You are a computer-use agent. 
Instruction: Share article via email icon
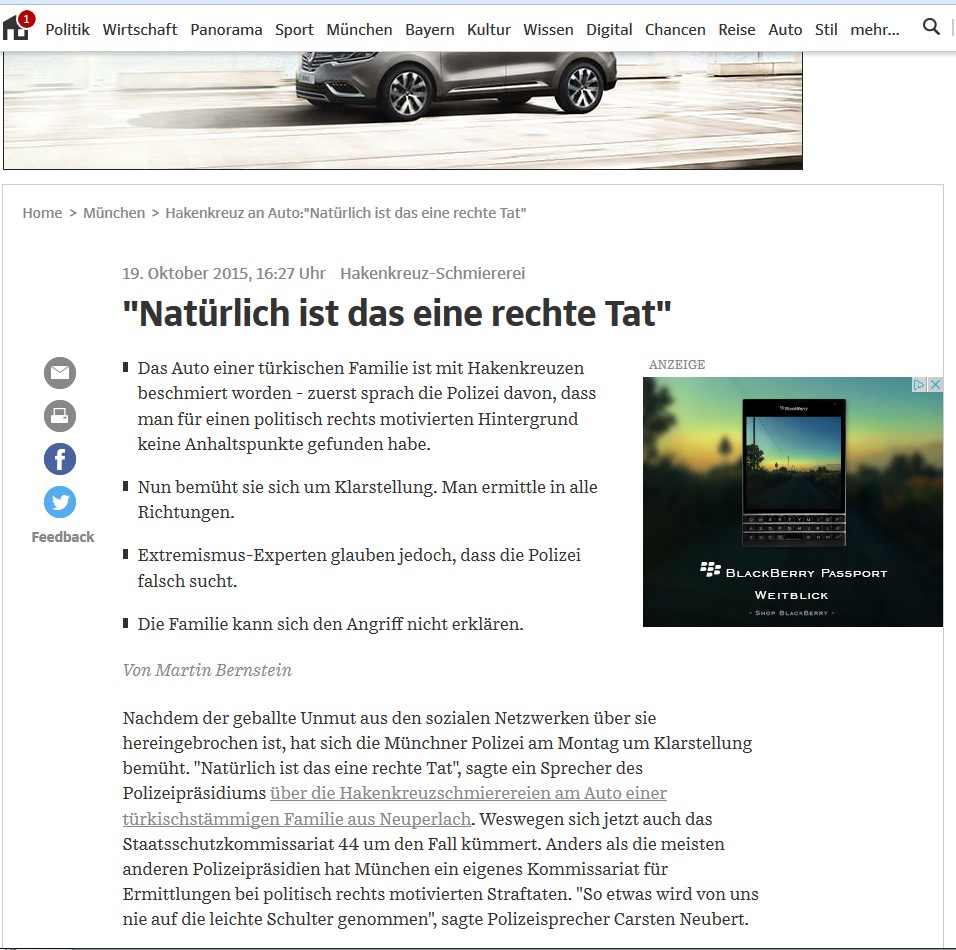pyautogui.click(x=60, y=373)
